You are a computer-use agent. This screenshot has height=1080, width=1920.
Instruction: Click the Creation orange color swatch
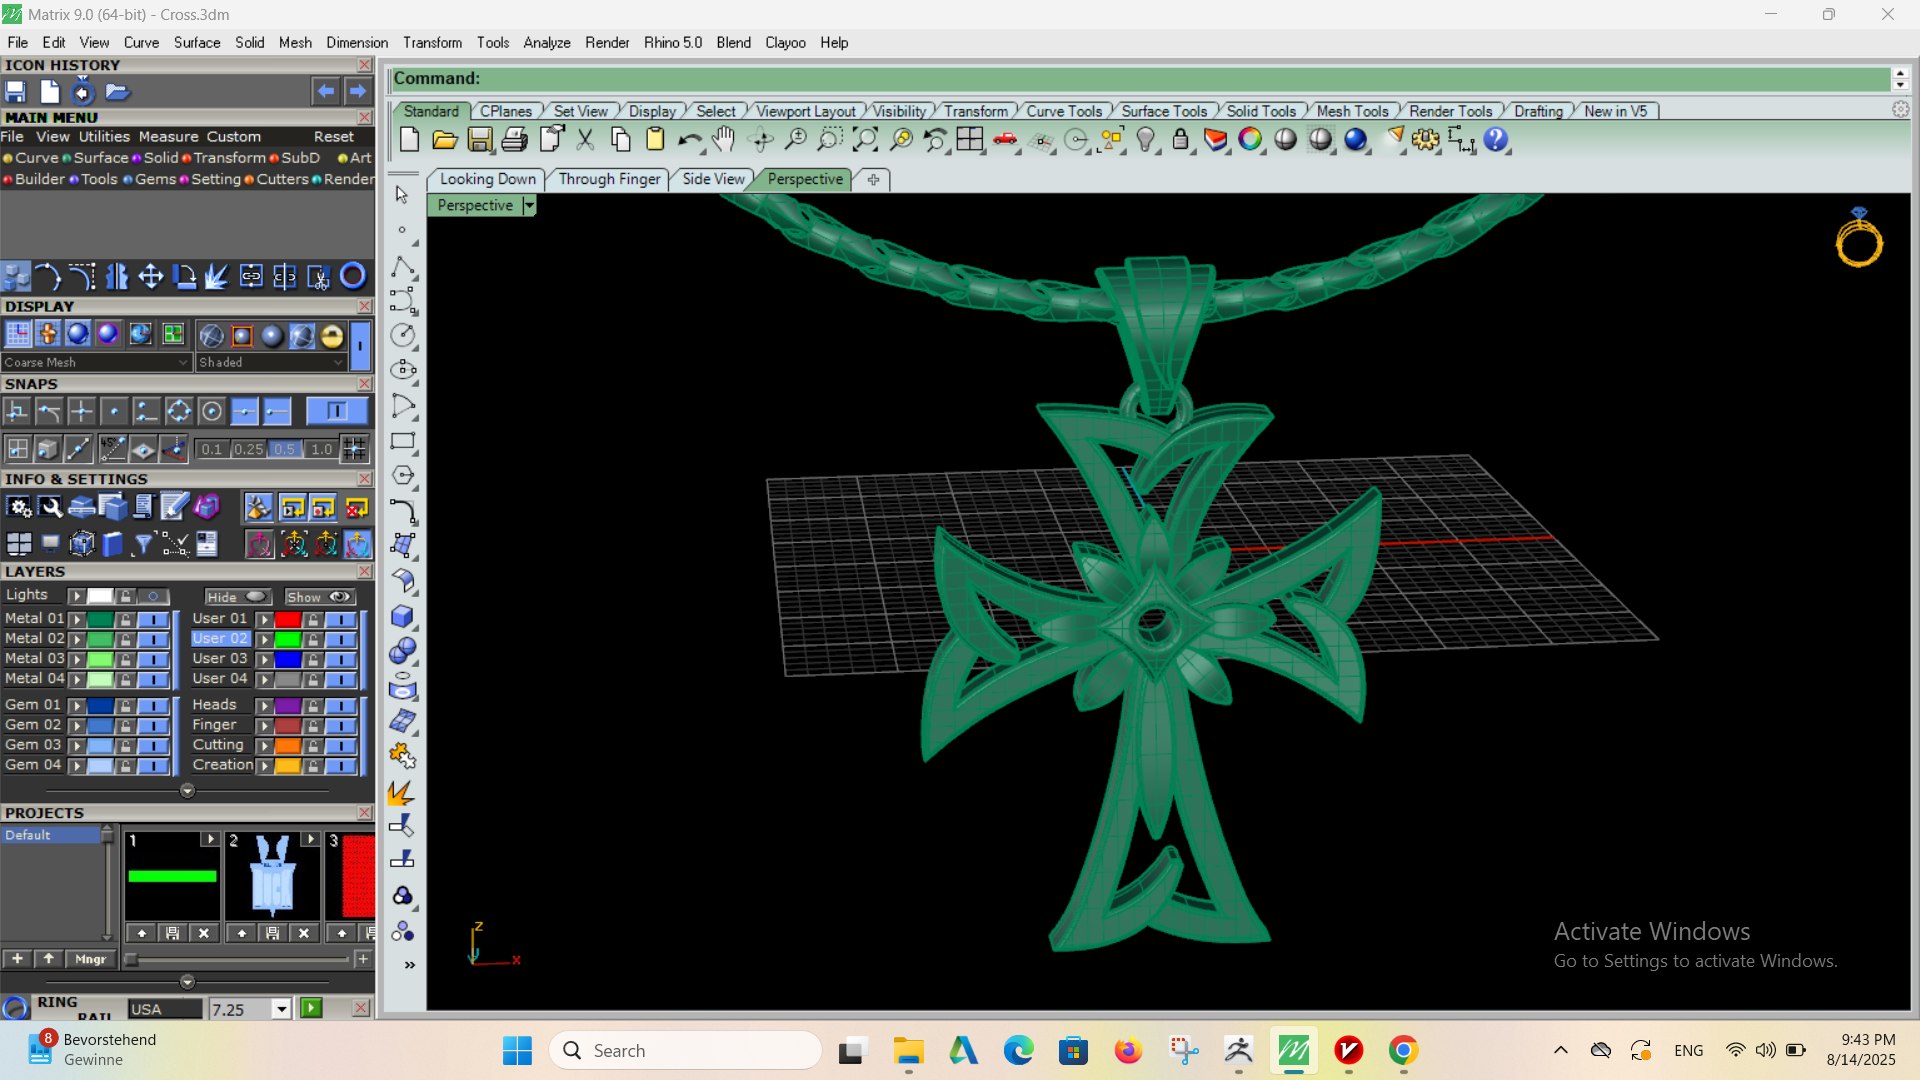click(288, 765)
